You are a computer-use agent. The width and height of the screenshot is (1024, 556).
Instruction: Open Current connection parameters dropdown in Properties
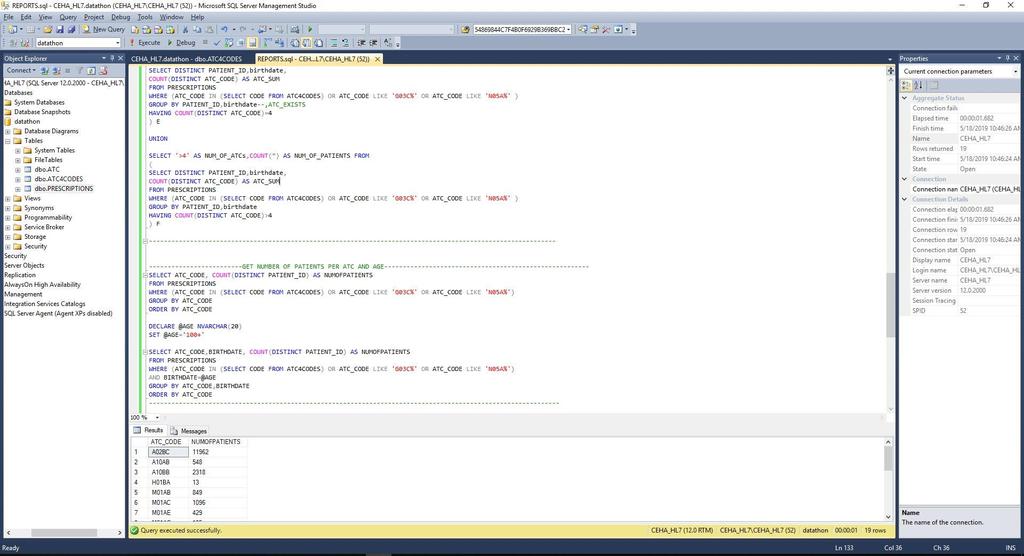(1015, 71)
